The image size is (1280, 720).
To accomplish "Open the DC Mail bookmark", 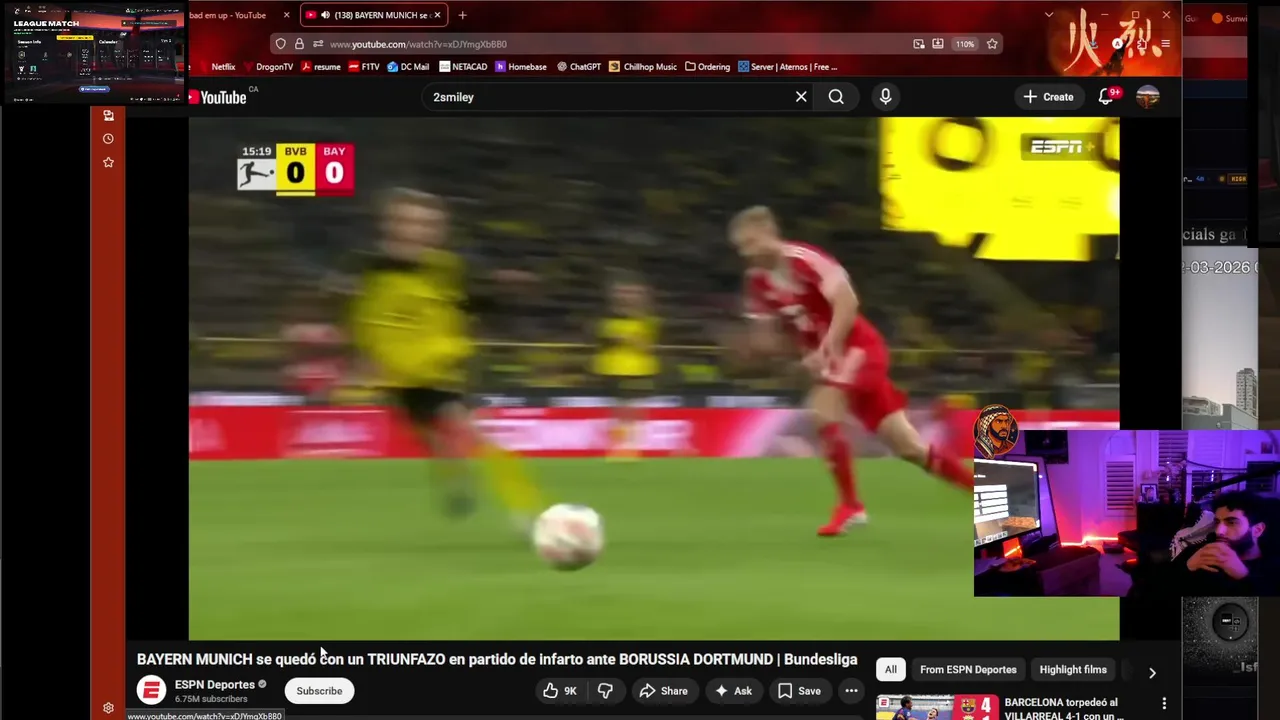I will 408,67.
